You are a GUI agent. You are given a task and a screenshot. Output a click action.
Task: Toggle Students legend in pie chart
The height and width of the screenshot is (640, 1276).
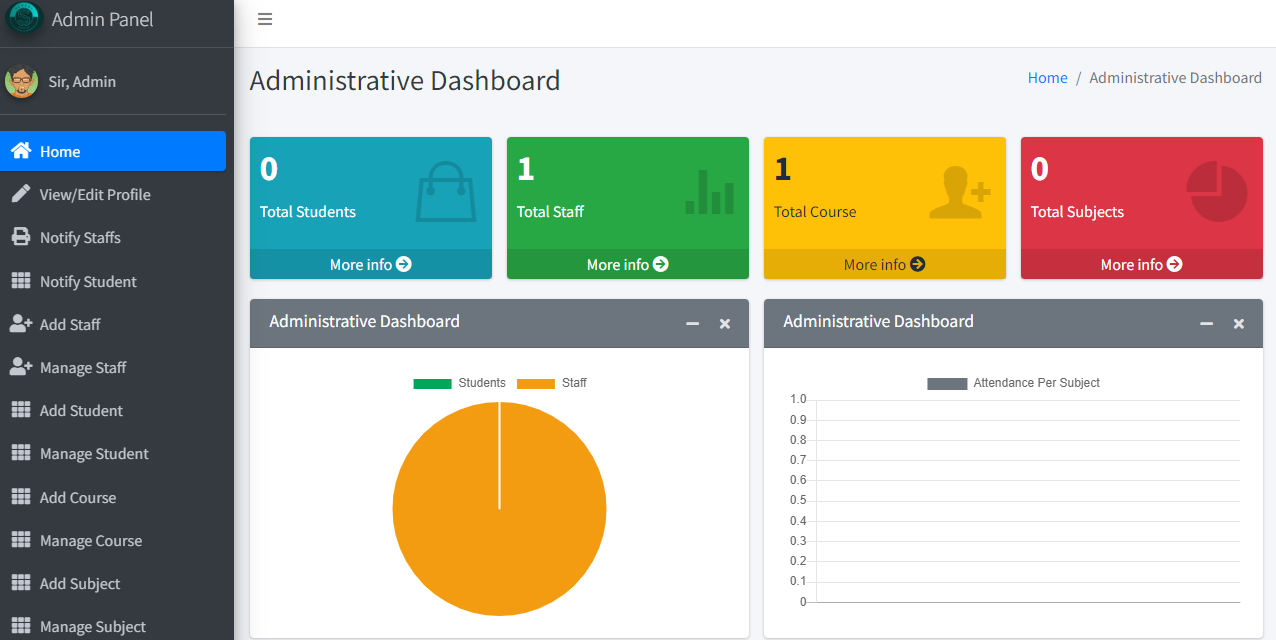pos(459,383)
